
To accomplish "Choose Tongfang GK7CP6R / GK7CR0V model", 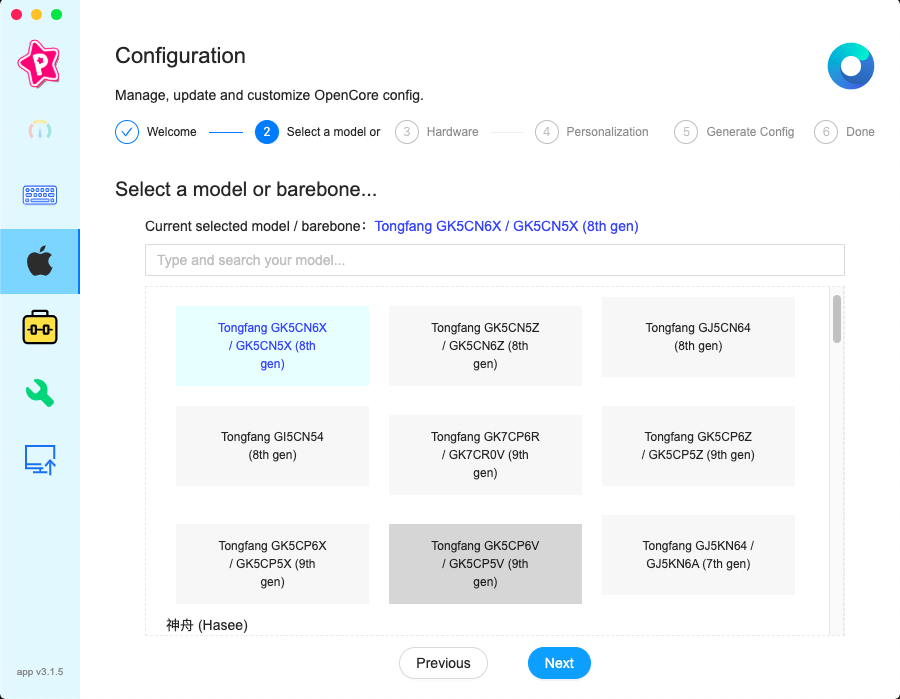I will [x=485, y=455].
